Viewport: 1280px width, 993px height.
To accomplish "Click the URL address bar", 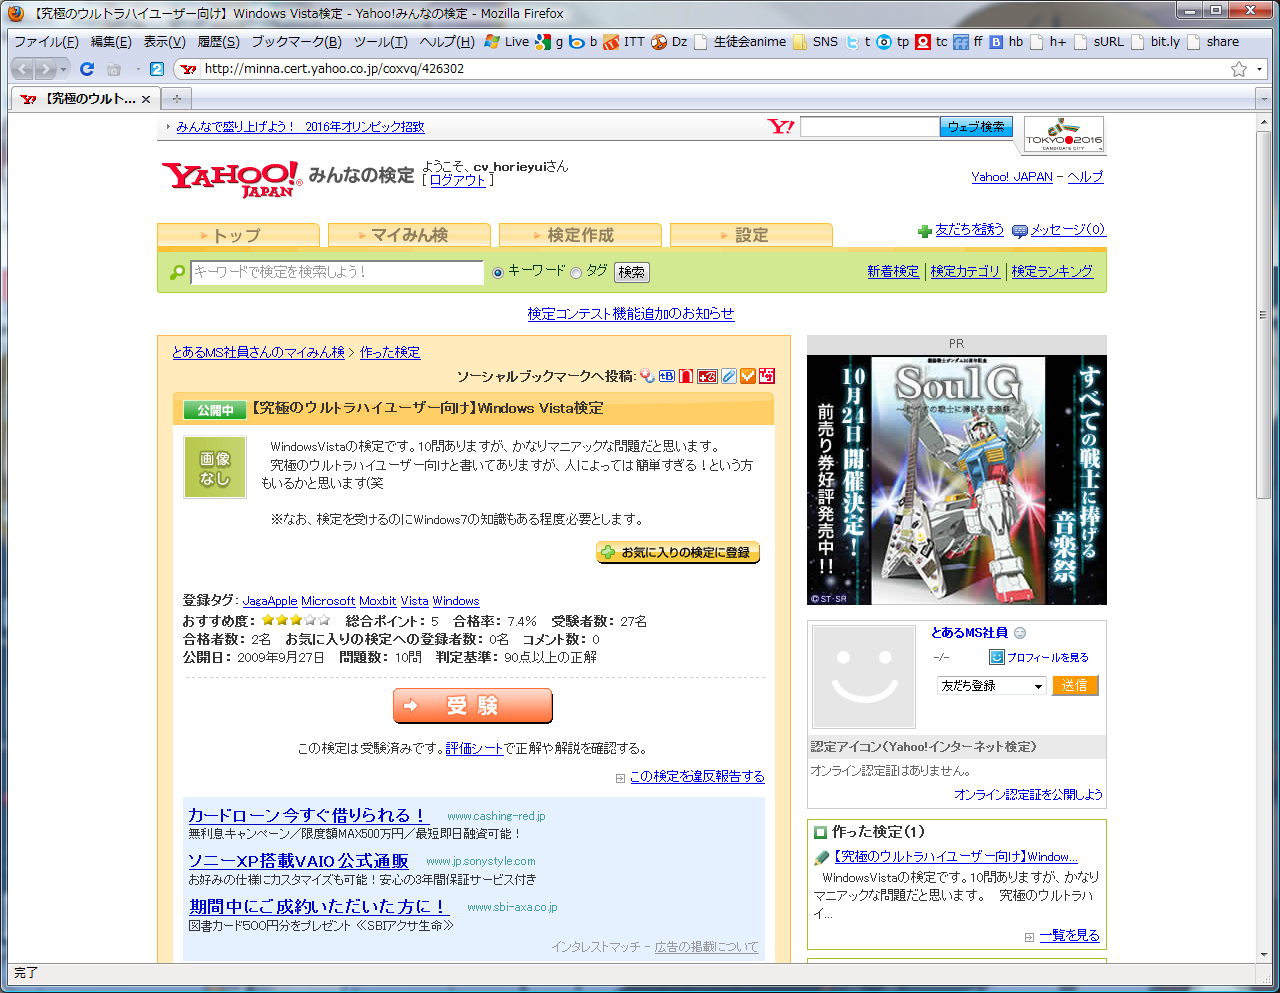I will point(700,69).
